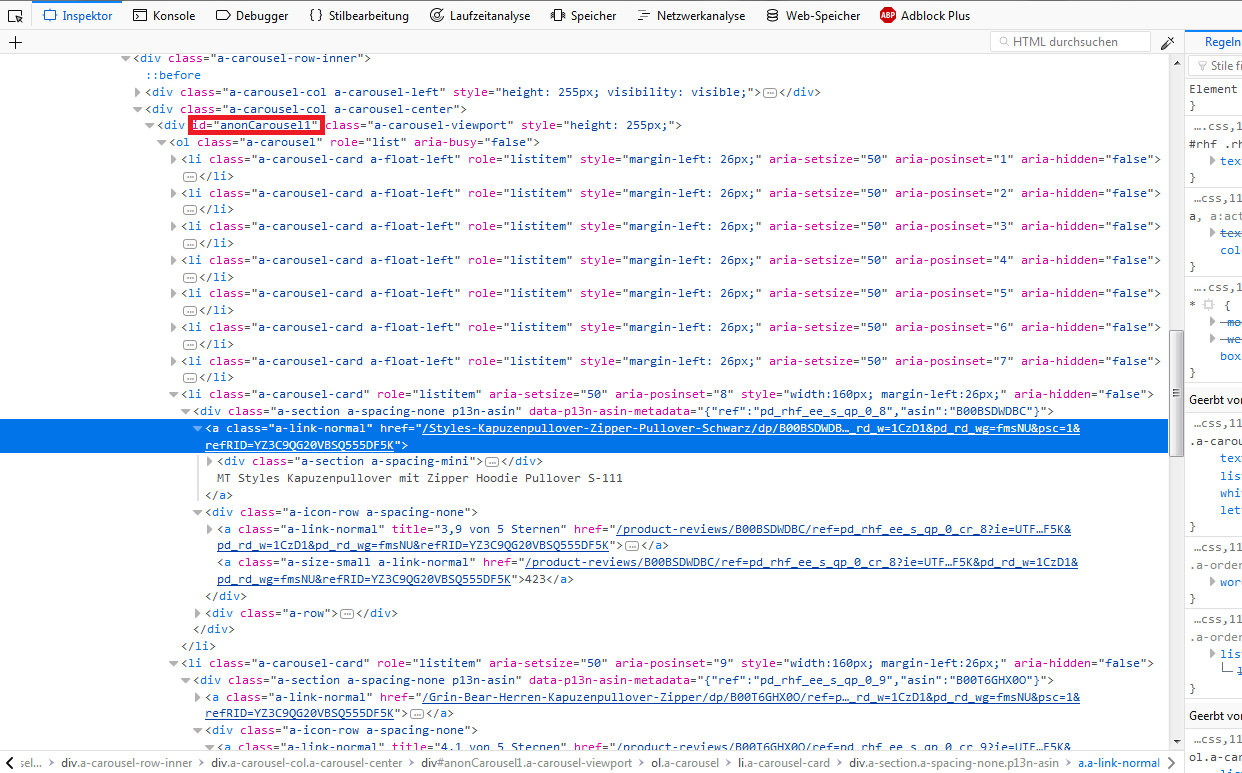Viewport: 1242px width, 773px height.
Task: Click the HTML durchsuchen search field
Action: (1078, 42)
